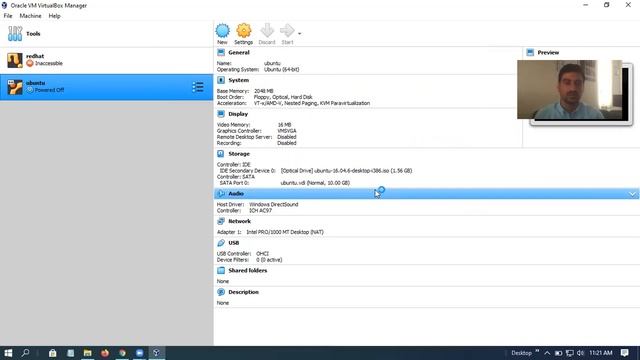Click the Windows Start button
Viewport: 640px width, 360px height.
point(8,353)
